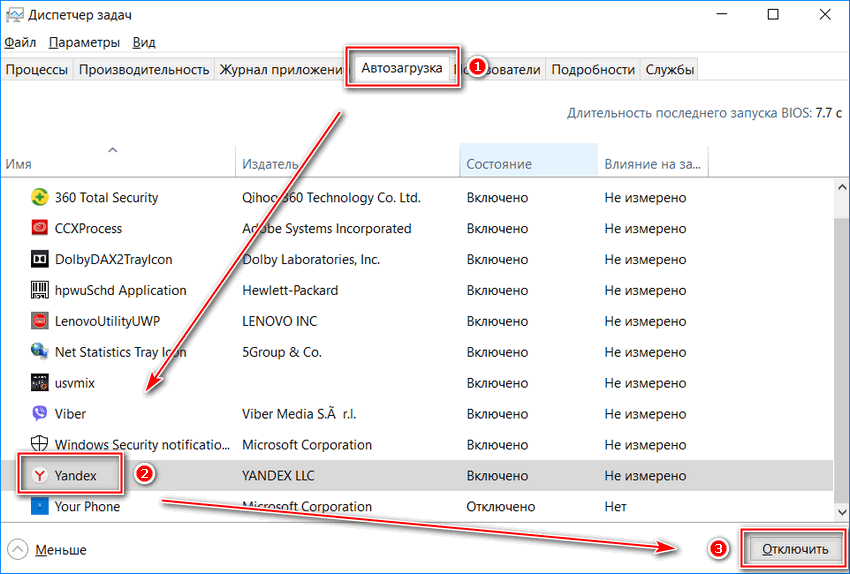Viewport: 850px width, 574px height.
Task: Click the Меньше link text
Action: tap(61, 550)
